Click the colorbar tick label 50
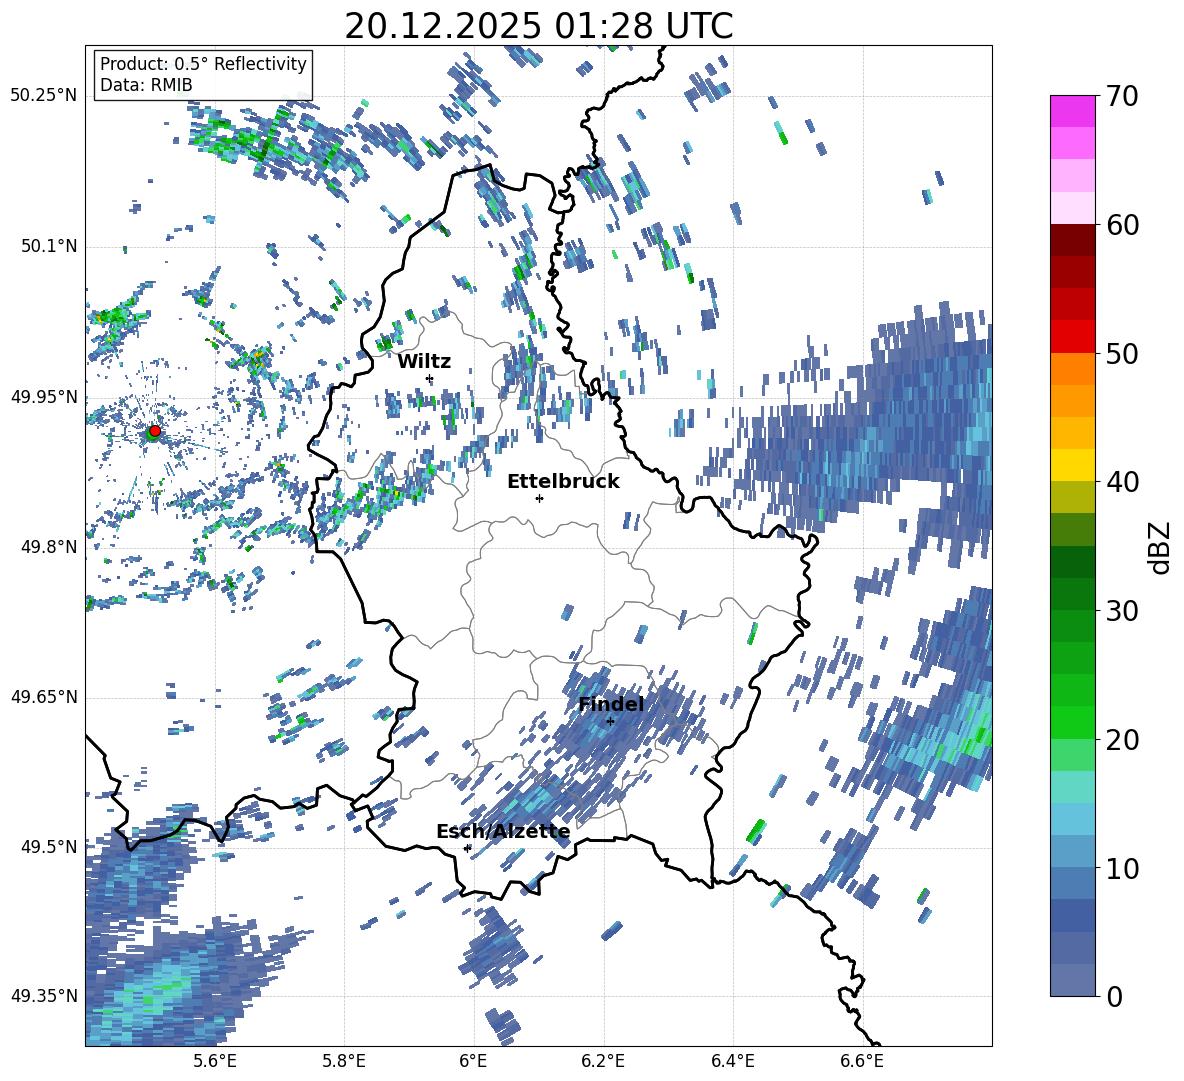 tap(1122, 353)
